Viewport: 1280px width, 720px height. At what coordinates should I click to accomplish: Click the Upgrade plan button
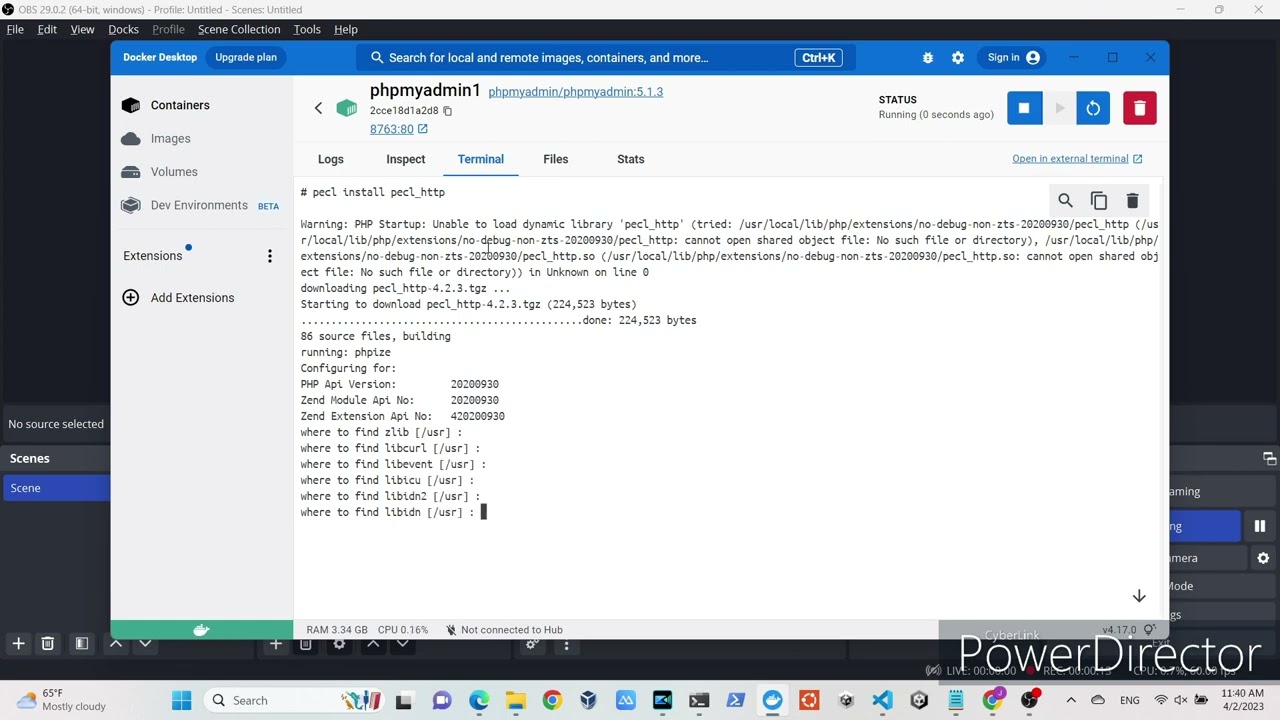pos(246,58)
